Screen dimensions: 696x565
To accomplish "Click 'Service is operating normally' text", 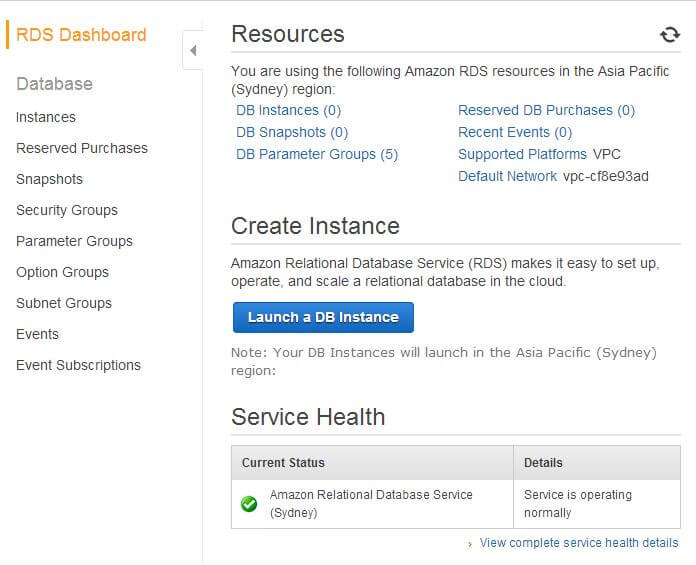I will pos(577,504).
